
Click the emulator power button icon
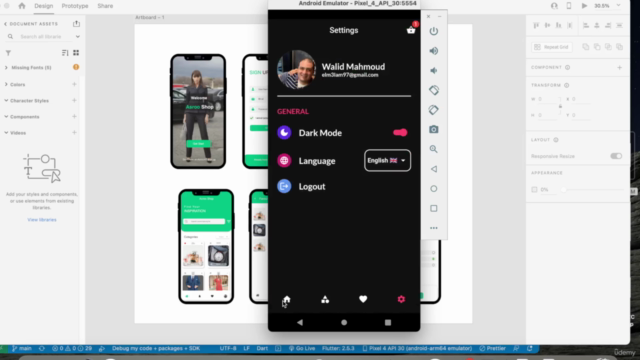click(433, 31)
